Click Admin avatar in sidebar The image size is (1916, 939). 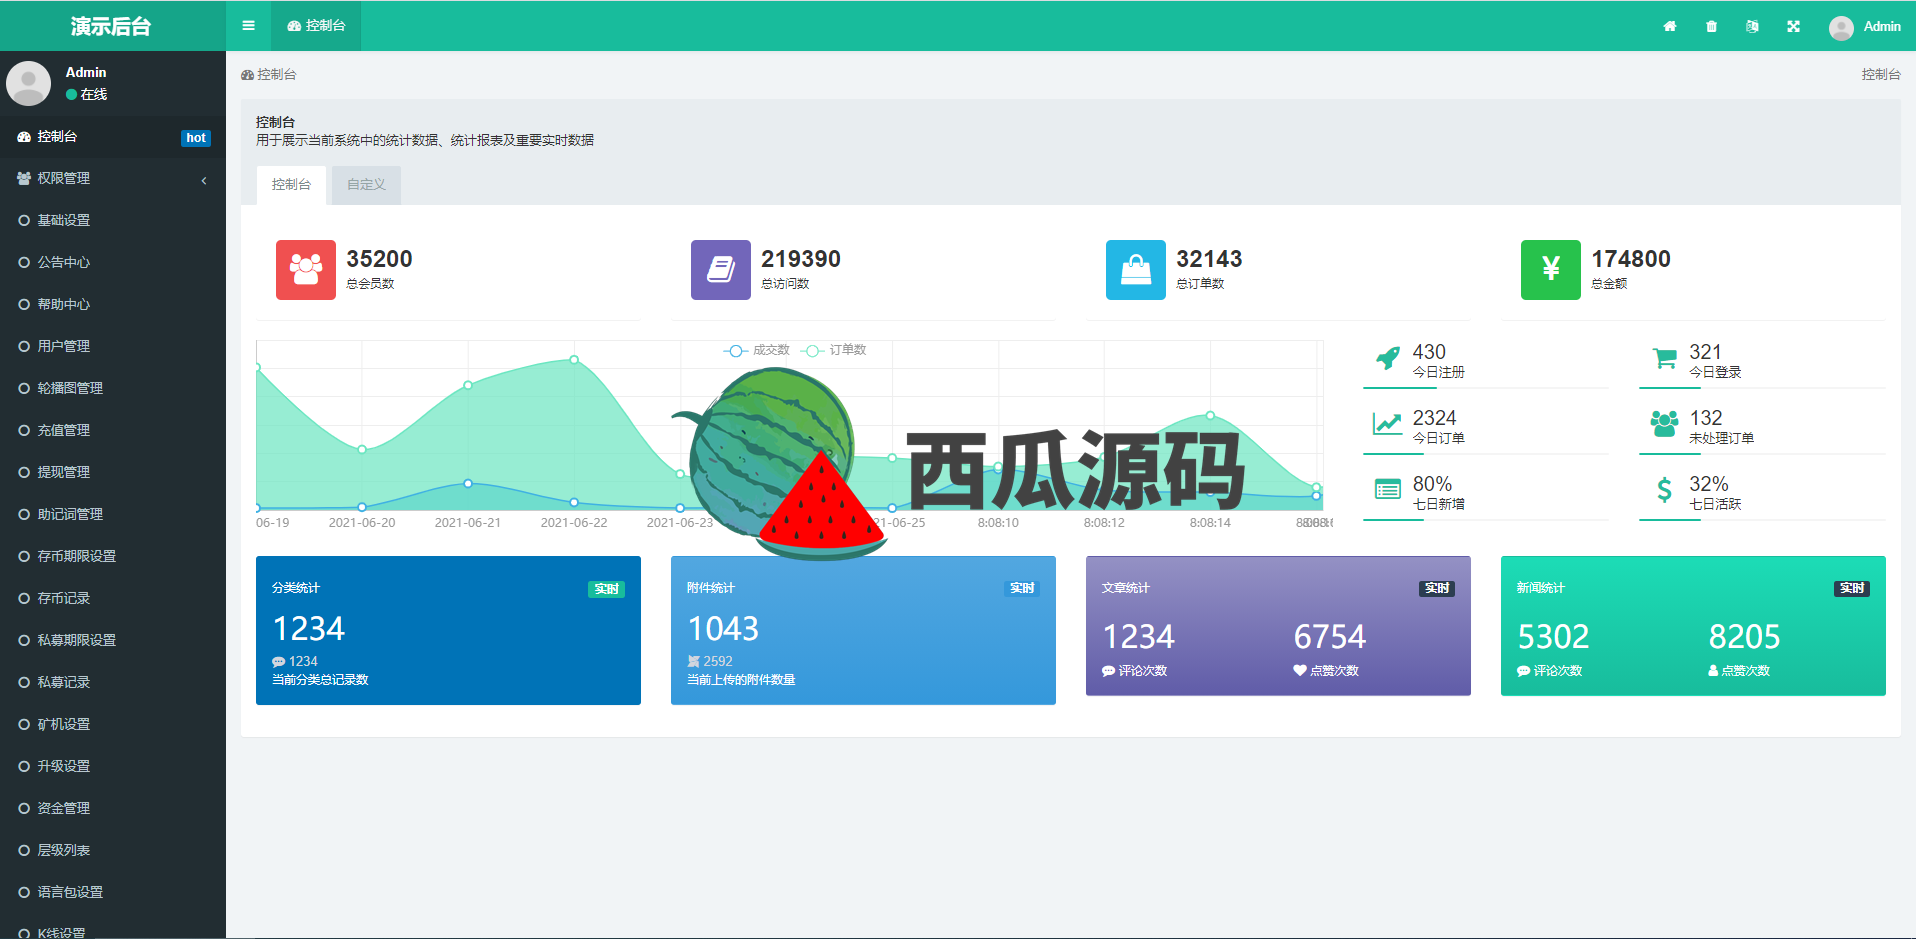coord(28,83)
